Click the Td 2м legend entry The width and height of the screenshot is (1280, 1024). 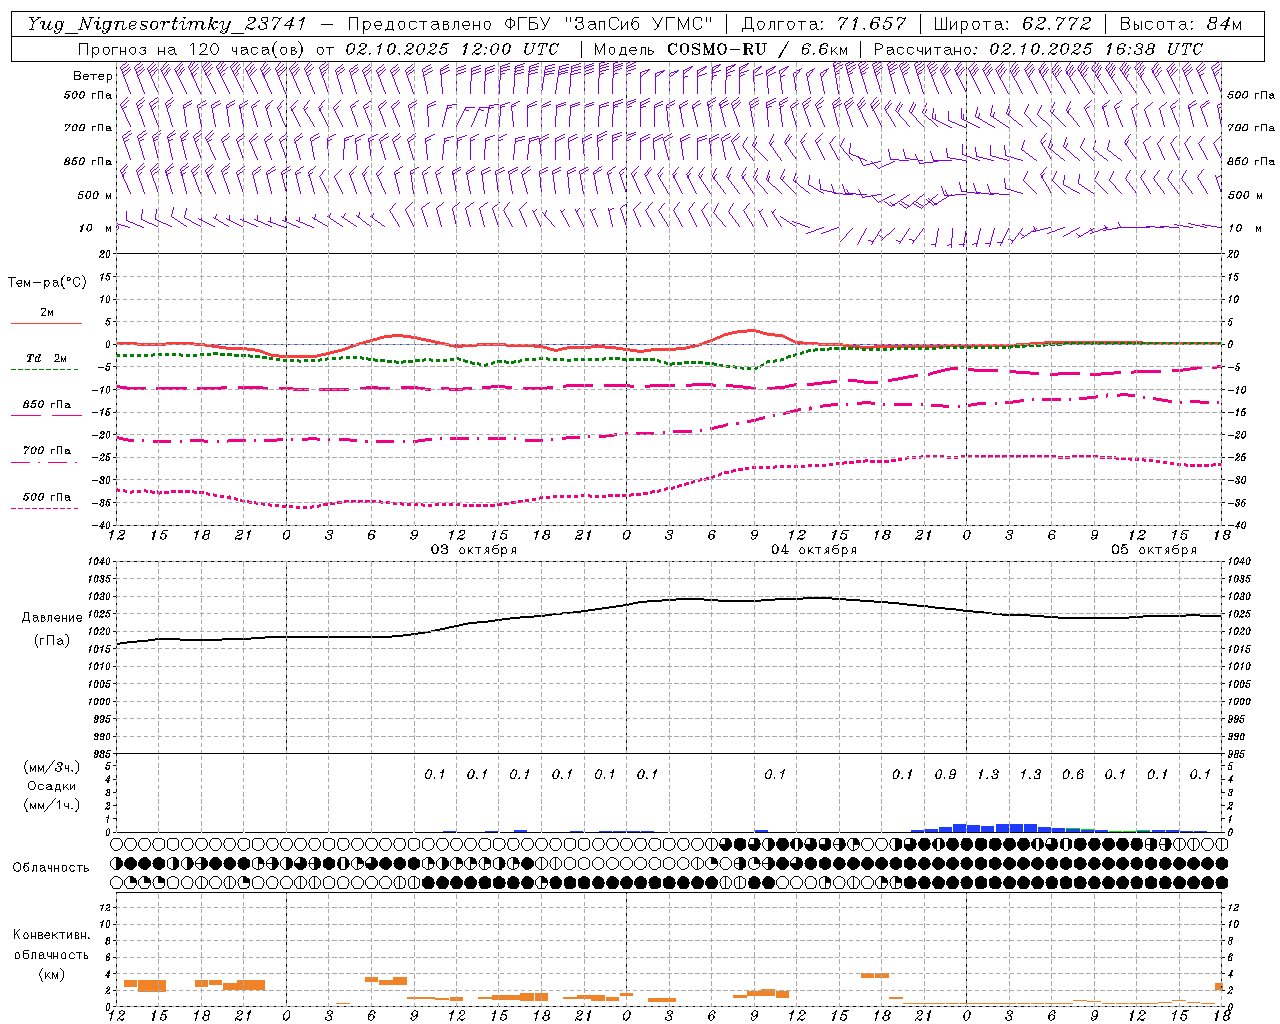[46, 358]
